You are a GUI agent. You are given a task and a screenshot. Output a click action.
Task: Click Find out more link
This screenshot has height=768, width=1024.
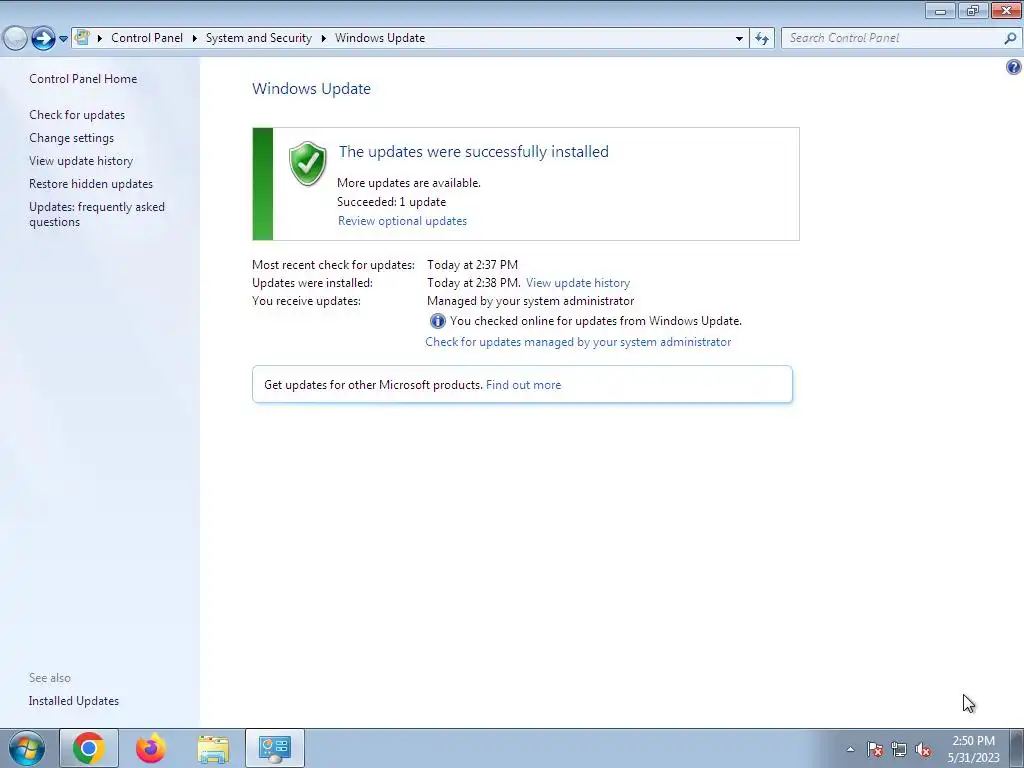pyautogui.click(x=524, y=385)
